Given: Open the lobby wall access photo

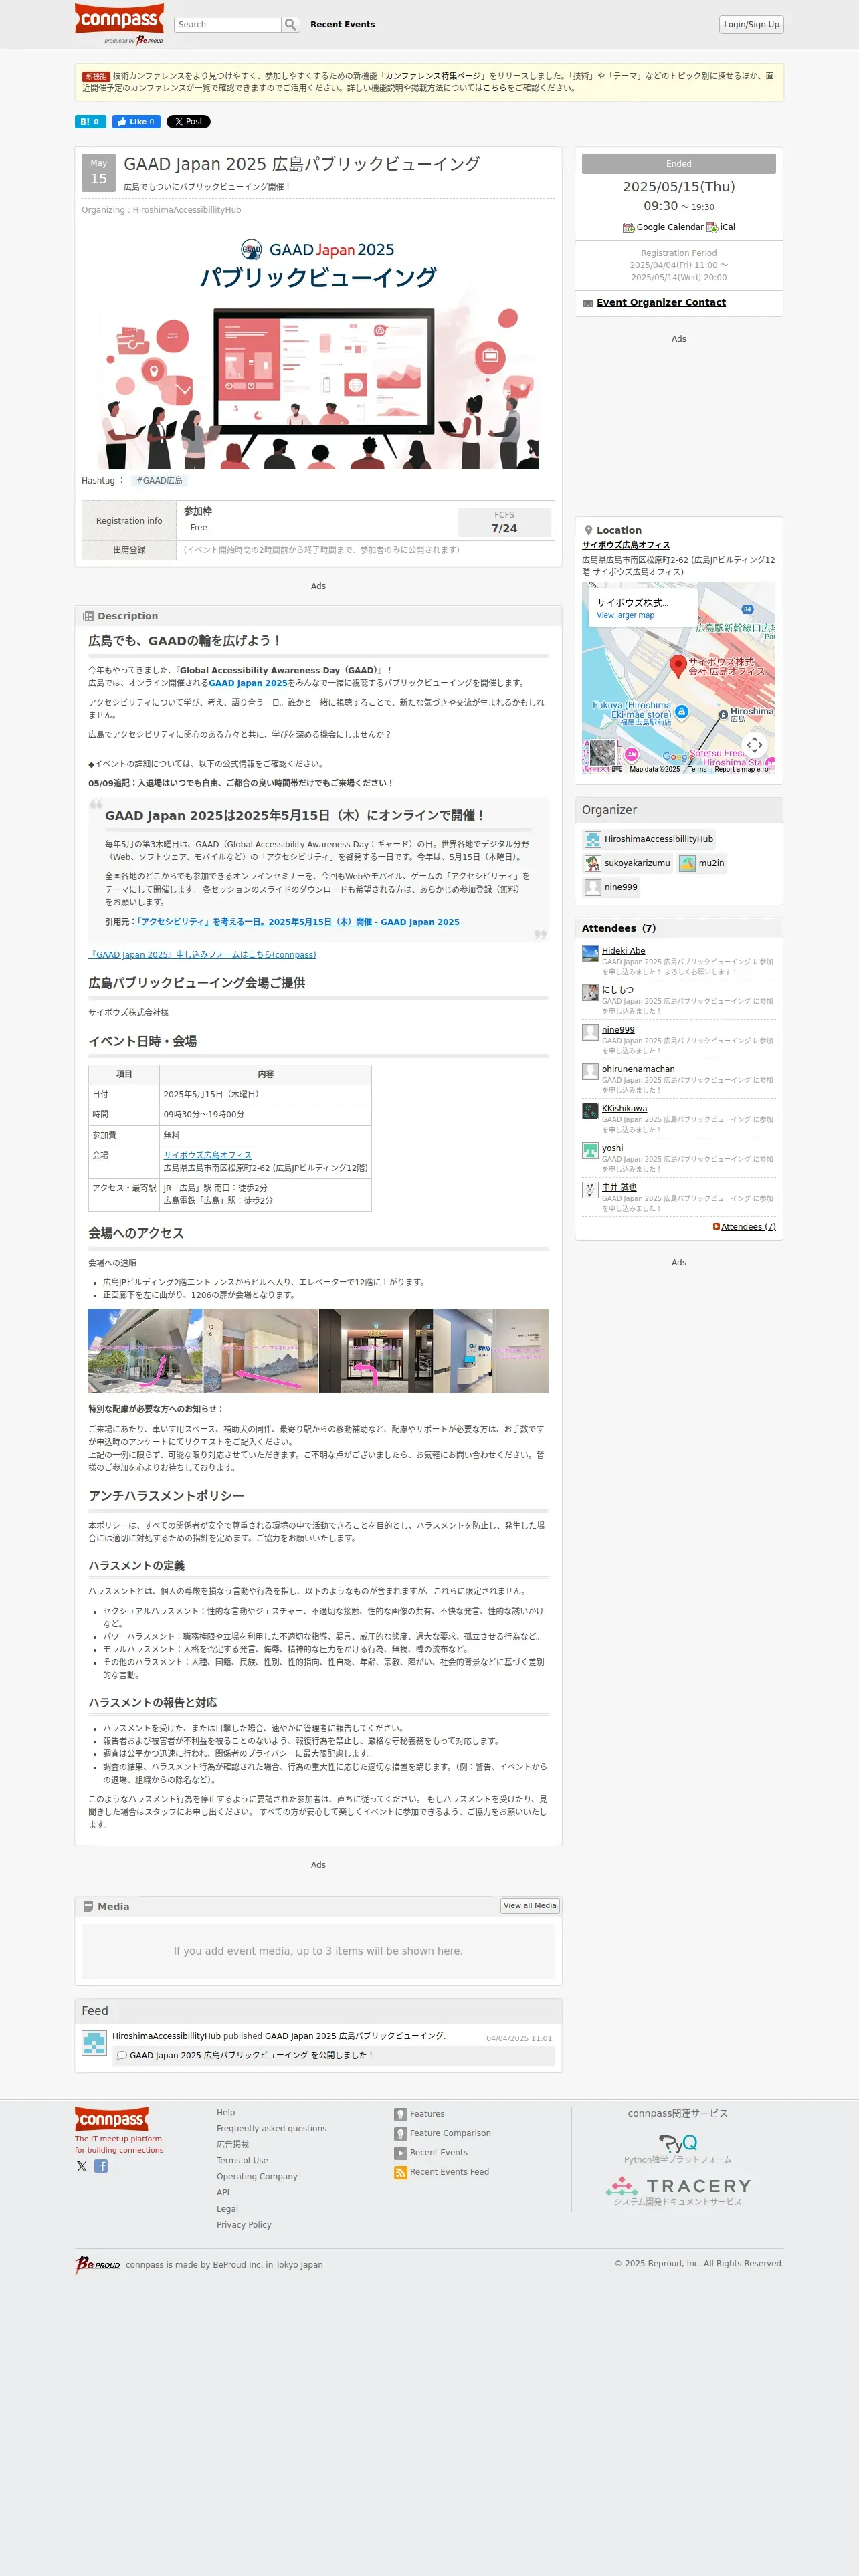Looking at the screenshot, I should pyautogui.click(x=261, y=1350).
